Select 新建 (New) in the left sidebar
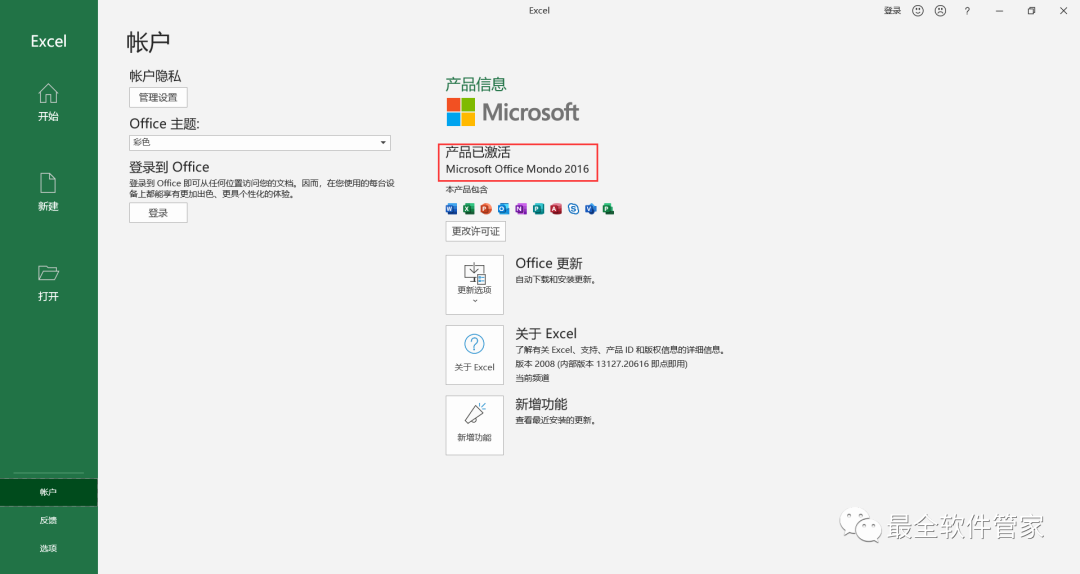 click(x=48, y=192)
